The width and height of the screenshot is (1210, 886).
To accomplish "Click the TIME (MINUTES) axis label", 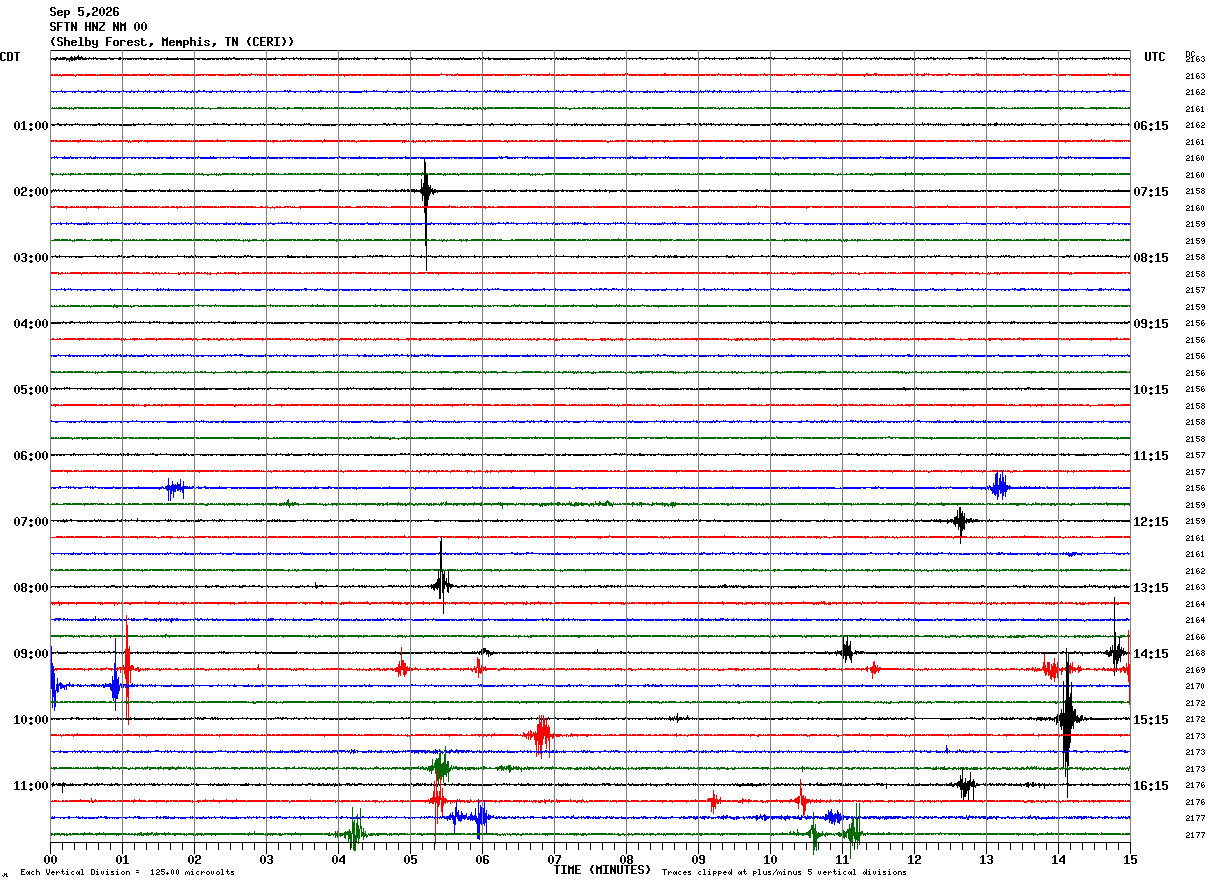I will click(602, 870).
